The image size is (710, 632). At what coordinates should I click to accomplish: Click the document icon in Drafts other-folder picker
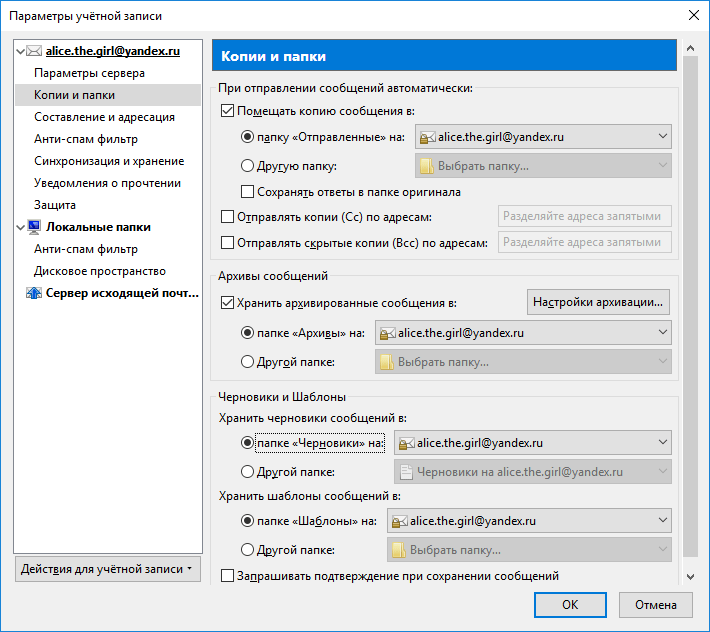click(407, 472)
